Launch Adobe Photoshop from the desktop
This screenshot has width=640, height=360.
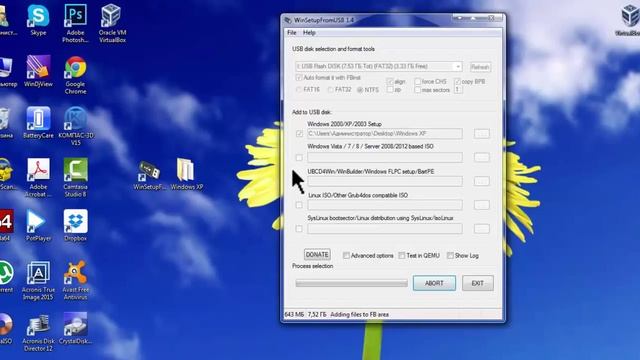pos(76,23)
